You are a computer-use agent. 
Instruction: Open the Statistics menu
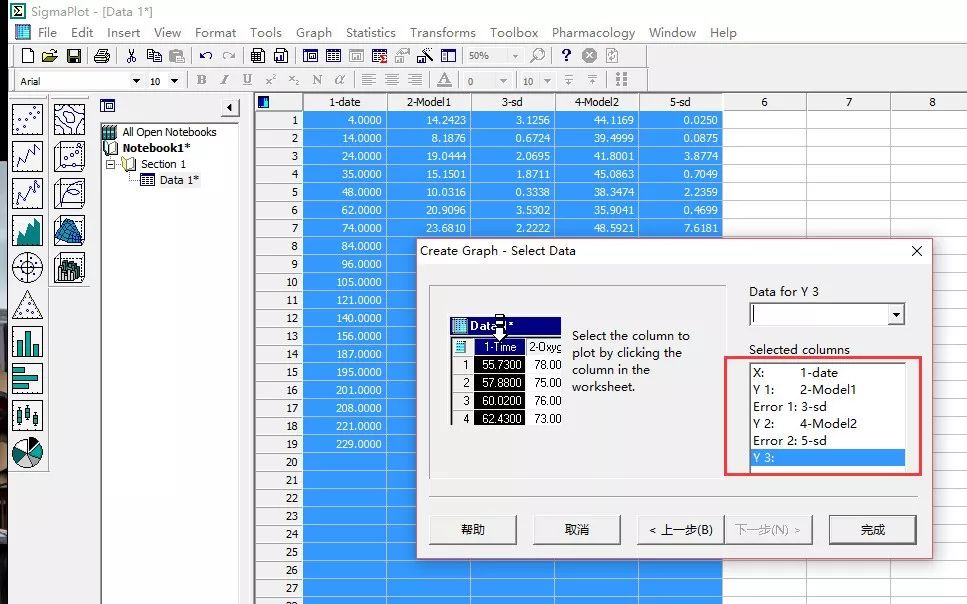[370, 32]
